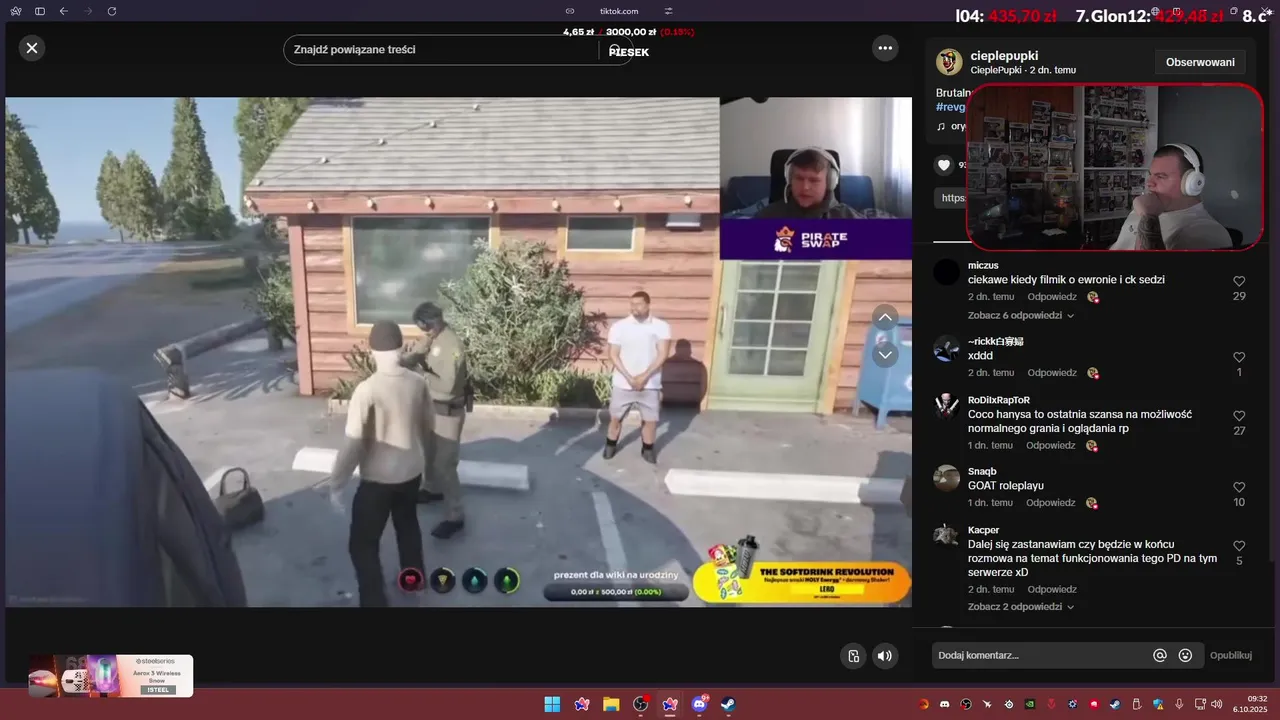This screenshot has width=1280, height=720.
Task: Open File Explorer from taskbar
Action: 611,704
